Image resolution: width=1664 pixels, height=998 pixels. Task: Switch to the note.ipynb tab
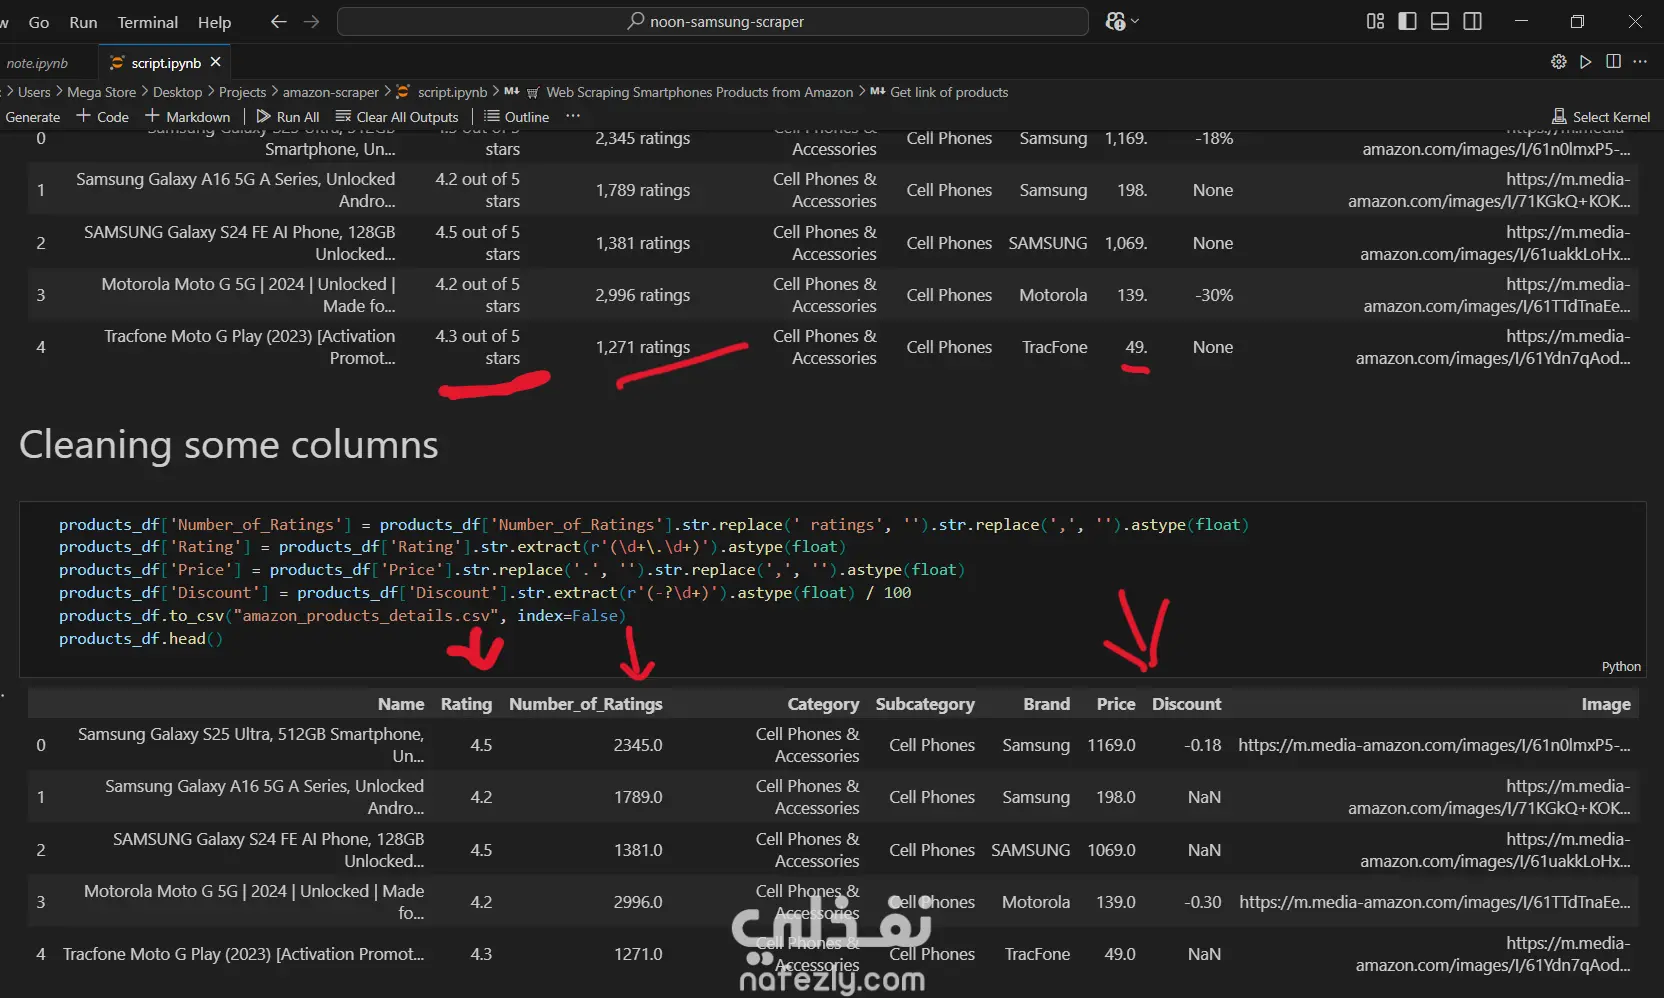click(x=37, y=63)
